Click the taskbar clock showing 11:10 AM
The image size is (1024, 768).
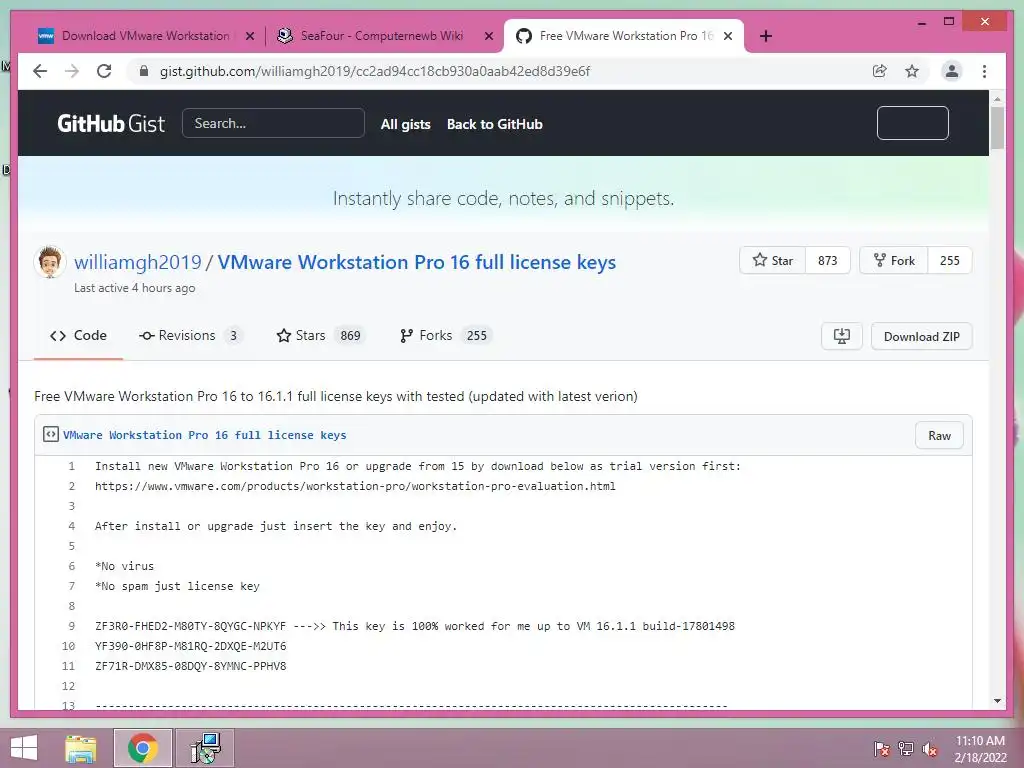(980, 749)
